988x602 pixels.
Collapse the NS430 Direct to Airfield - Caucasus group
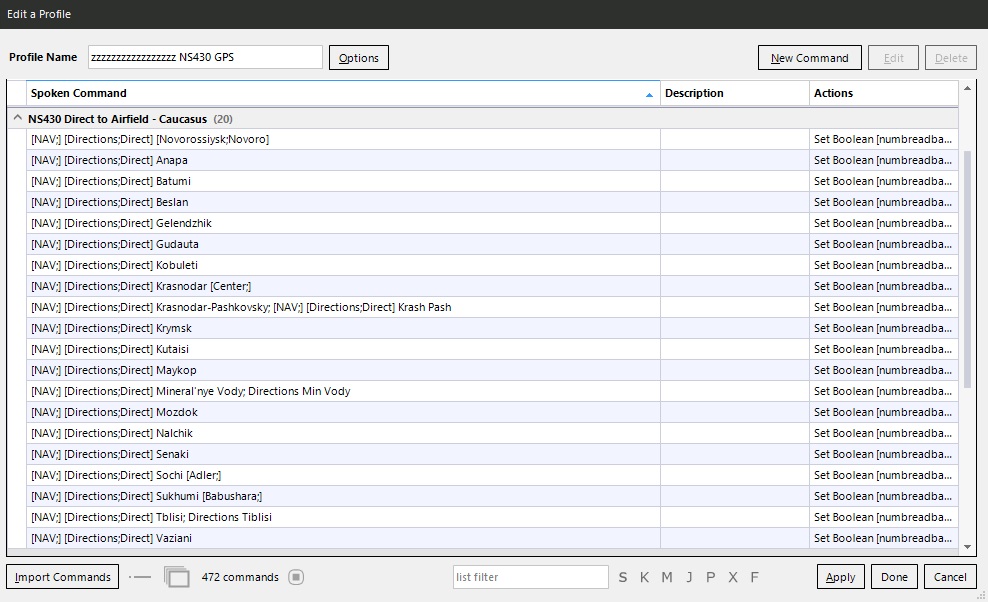17,119
